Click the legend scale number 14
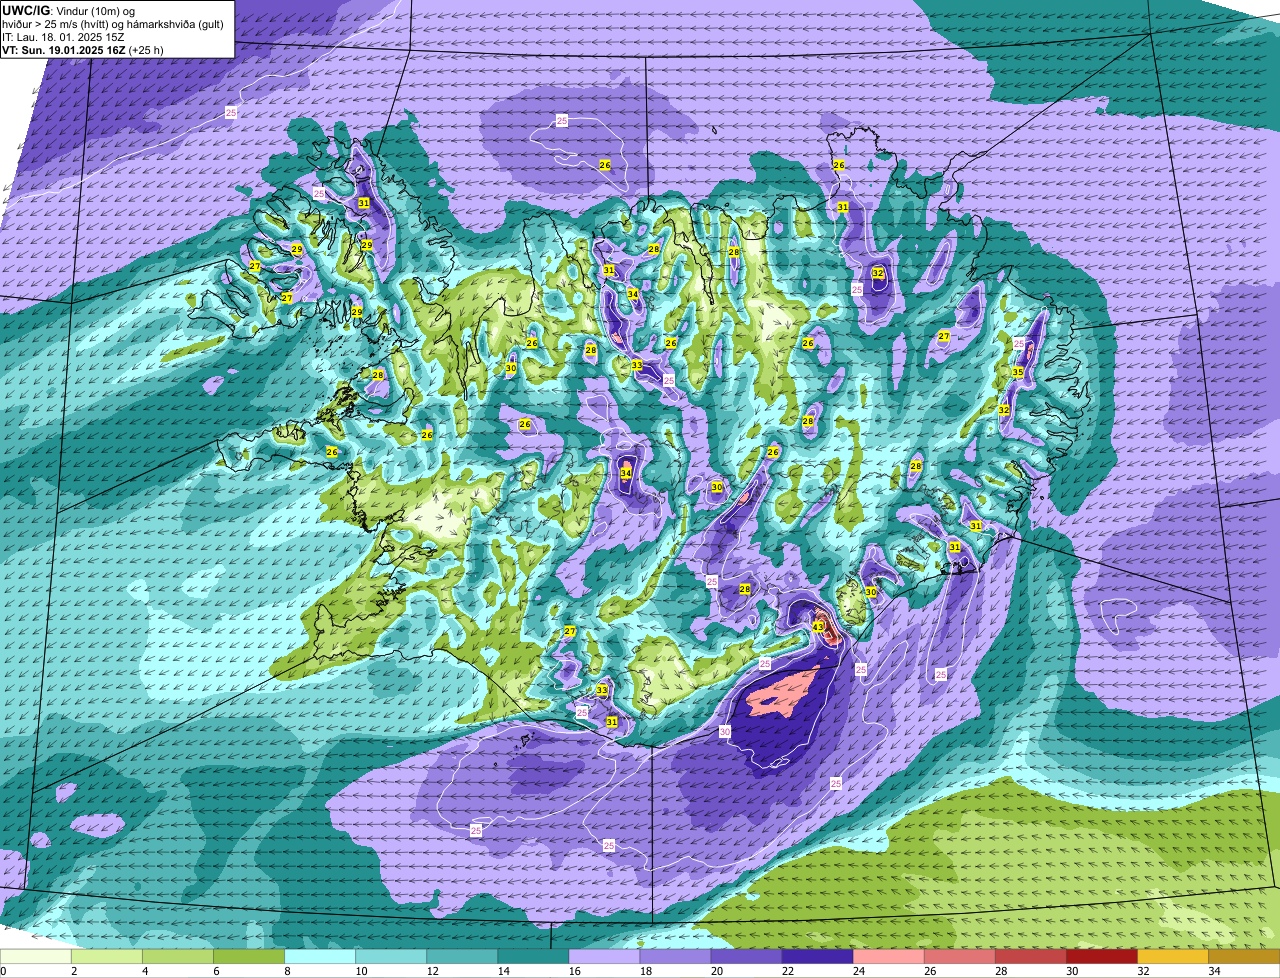 coord(503,971)
